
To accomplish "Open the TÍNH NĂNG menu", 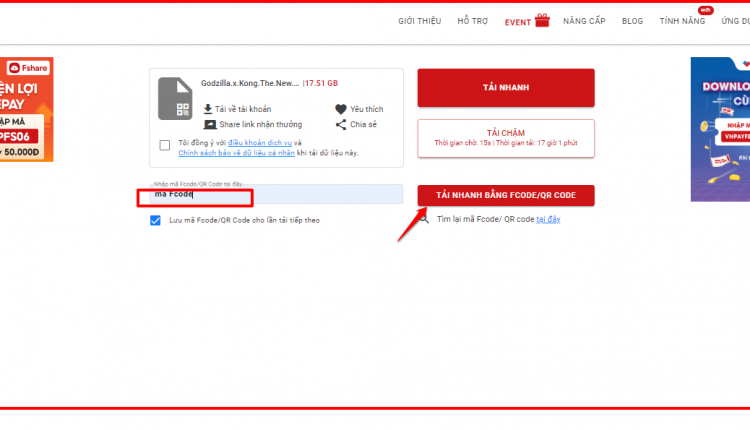I will [x=682, y=21].
